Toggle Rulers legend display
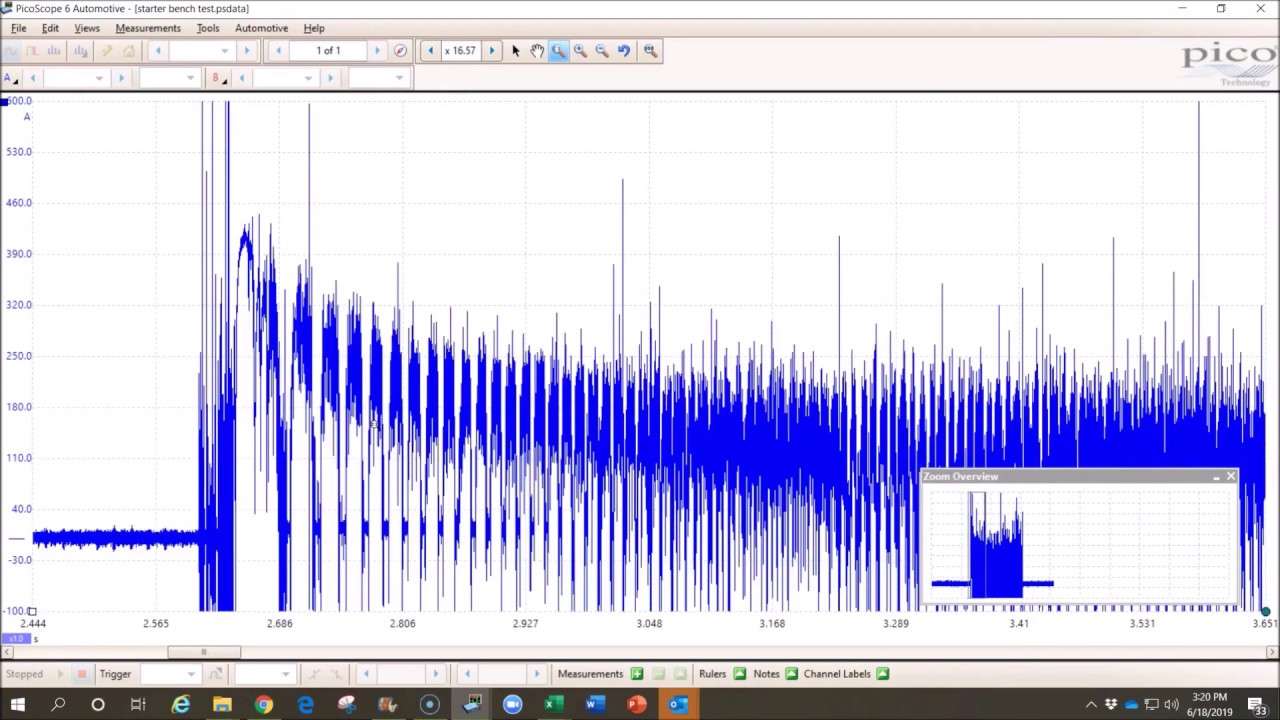The image size is (1280, 720). pyautogui.click(x=740, y=674)
